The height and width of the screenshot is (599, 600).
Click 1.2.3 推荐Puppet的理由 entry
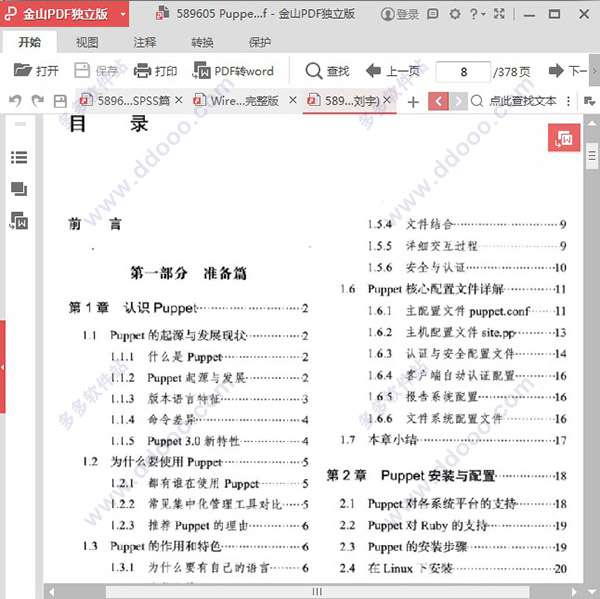click(209, 525)
